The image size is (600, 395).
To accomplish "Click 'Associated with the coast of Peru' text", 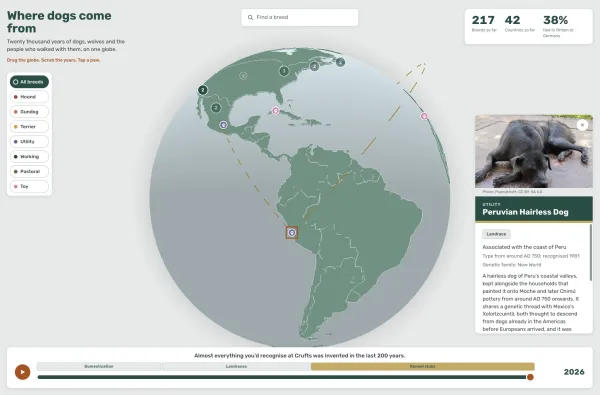I will pyautogui.click(x=524, y=247).
